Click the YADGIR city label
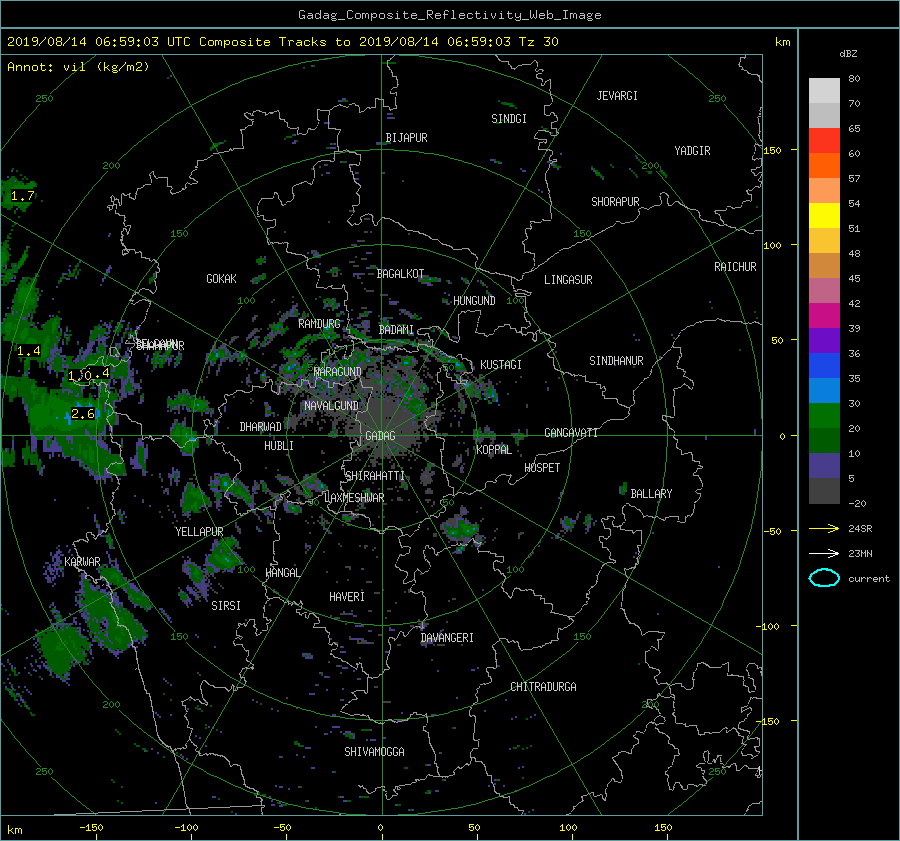Screen dimensions: 900x841 tap(692, 151)
